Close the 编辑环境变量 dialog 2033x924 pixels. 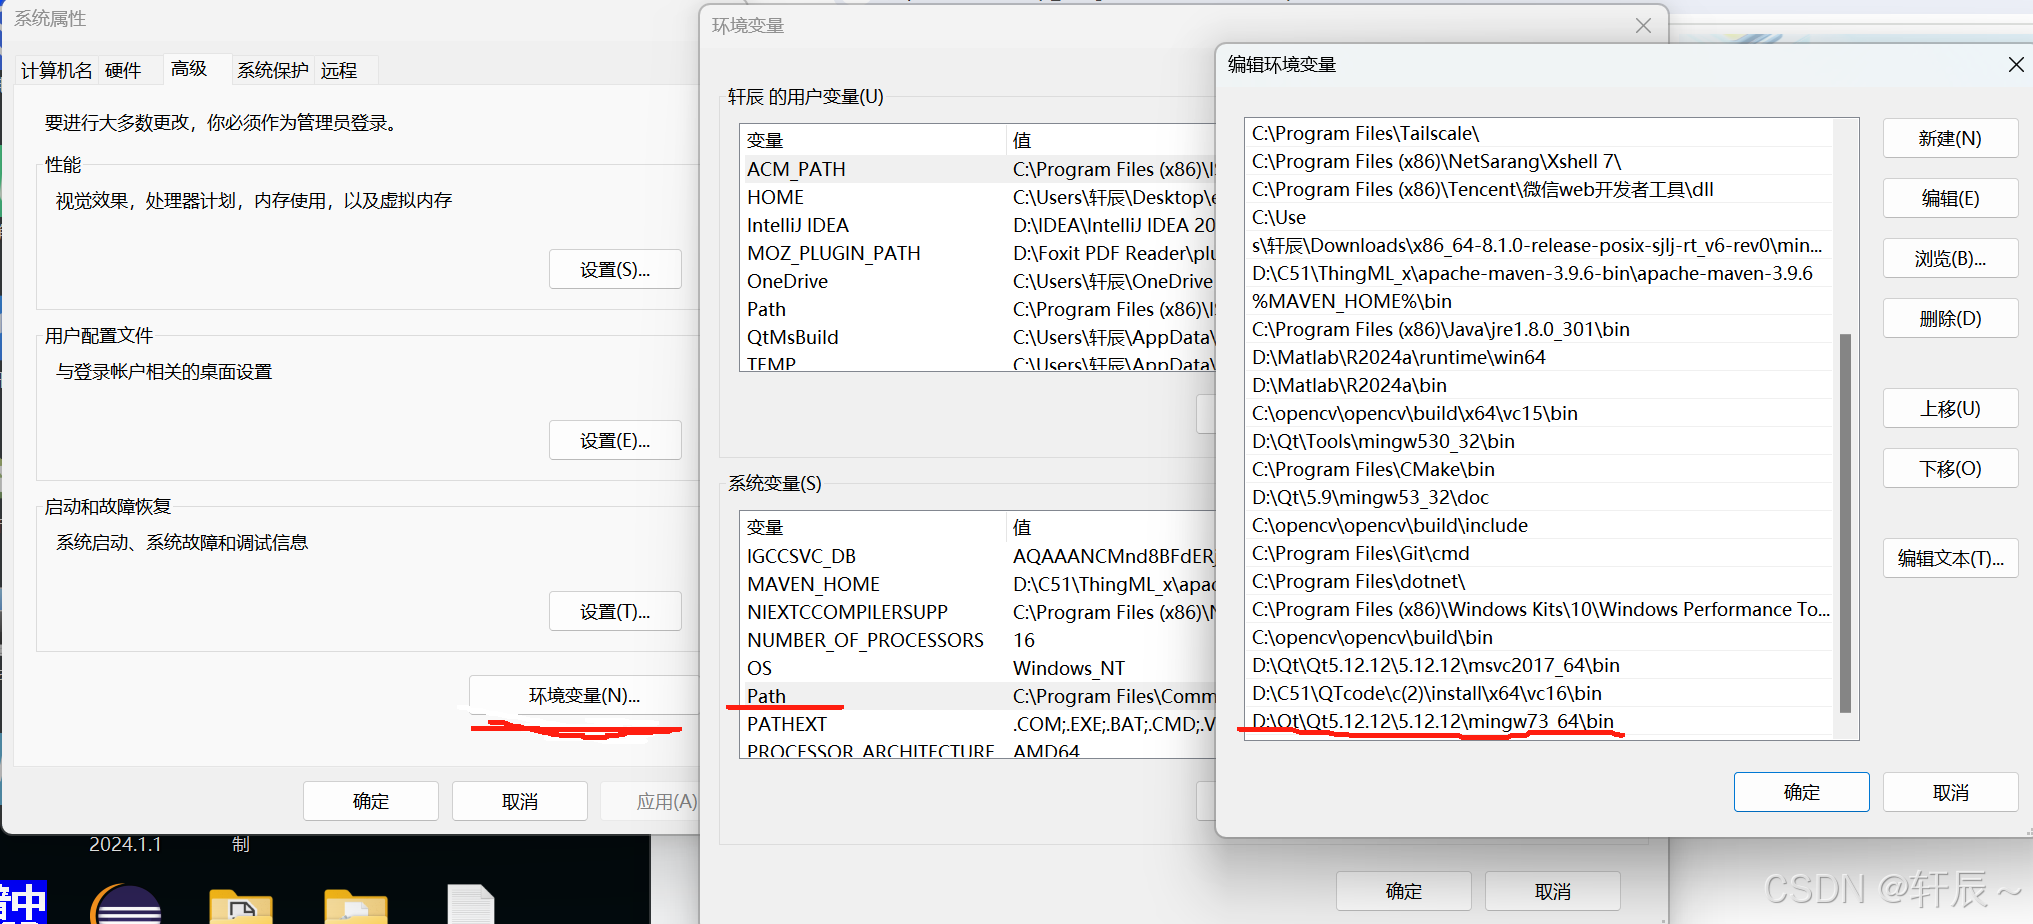point(2016,65)
